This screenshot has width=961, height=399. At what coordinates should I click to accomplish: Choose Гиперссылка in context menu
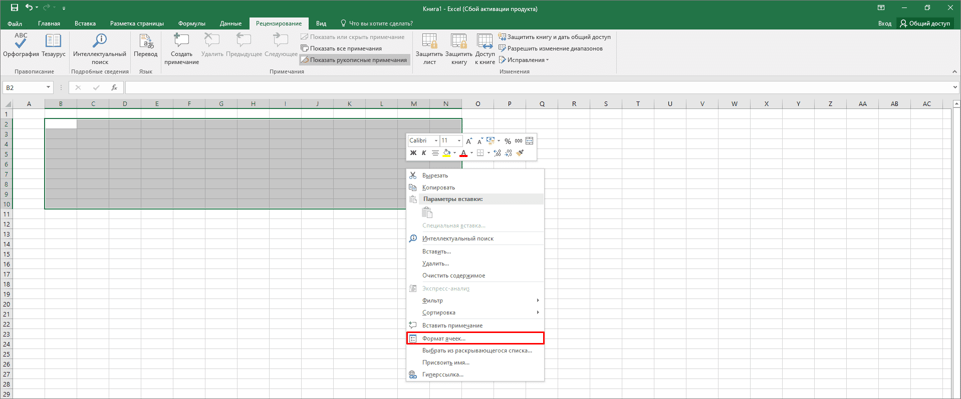476,374
